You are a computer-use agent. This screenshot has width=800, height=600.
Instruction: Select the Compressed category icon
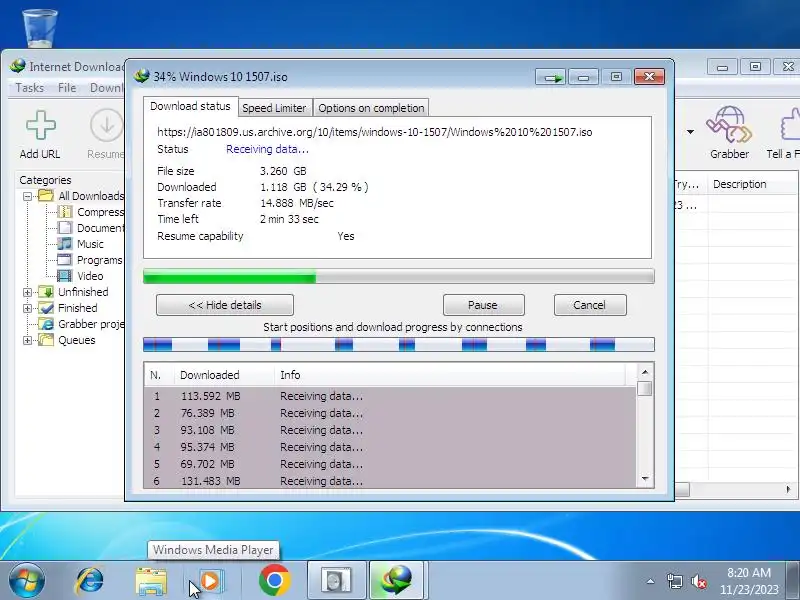(65, 212)
